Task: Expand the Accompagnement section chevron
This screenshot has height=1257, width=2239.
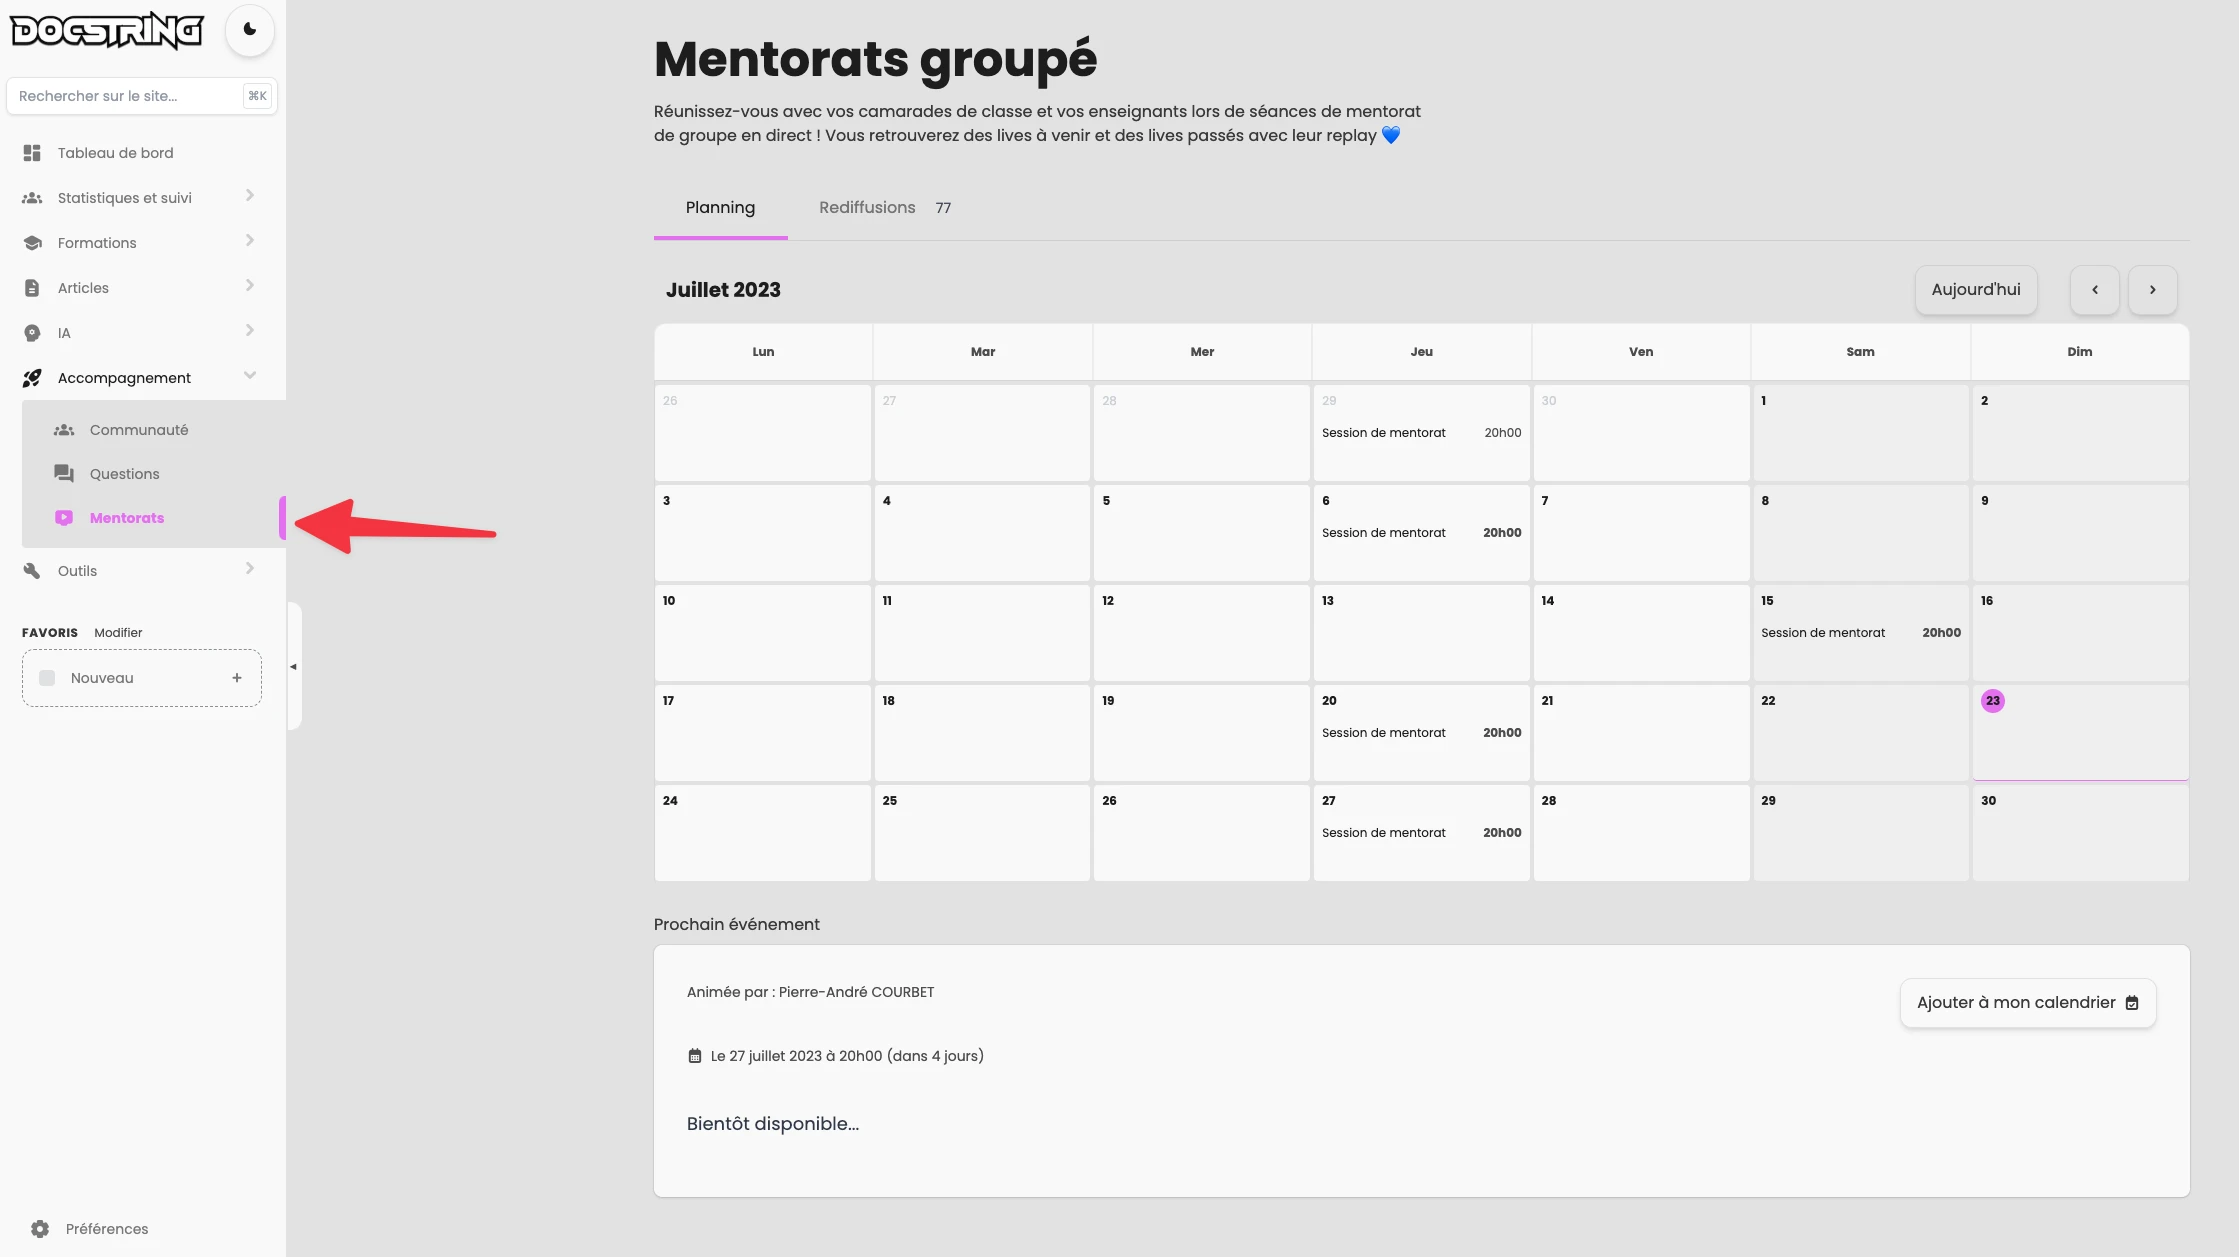Action: [249, 376]
